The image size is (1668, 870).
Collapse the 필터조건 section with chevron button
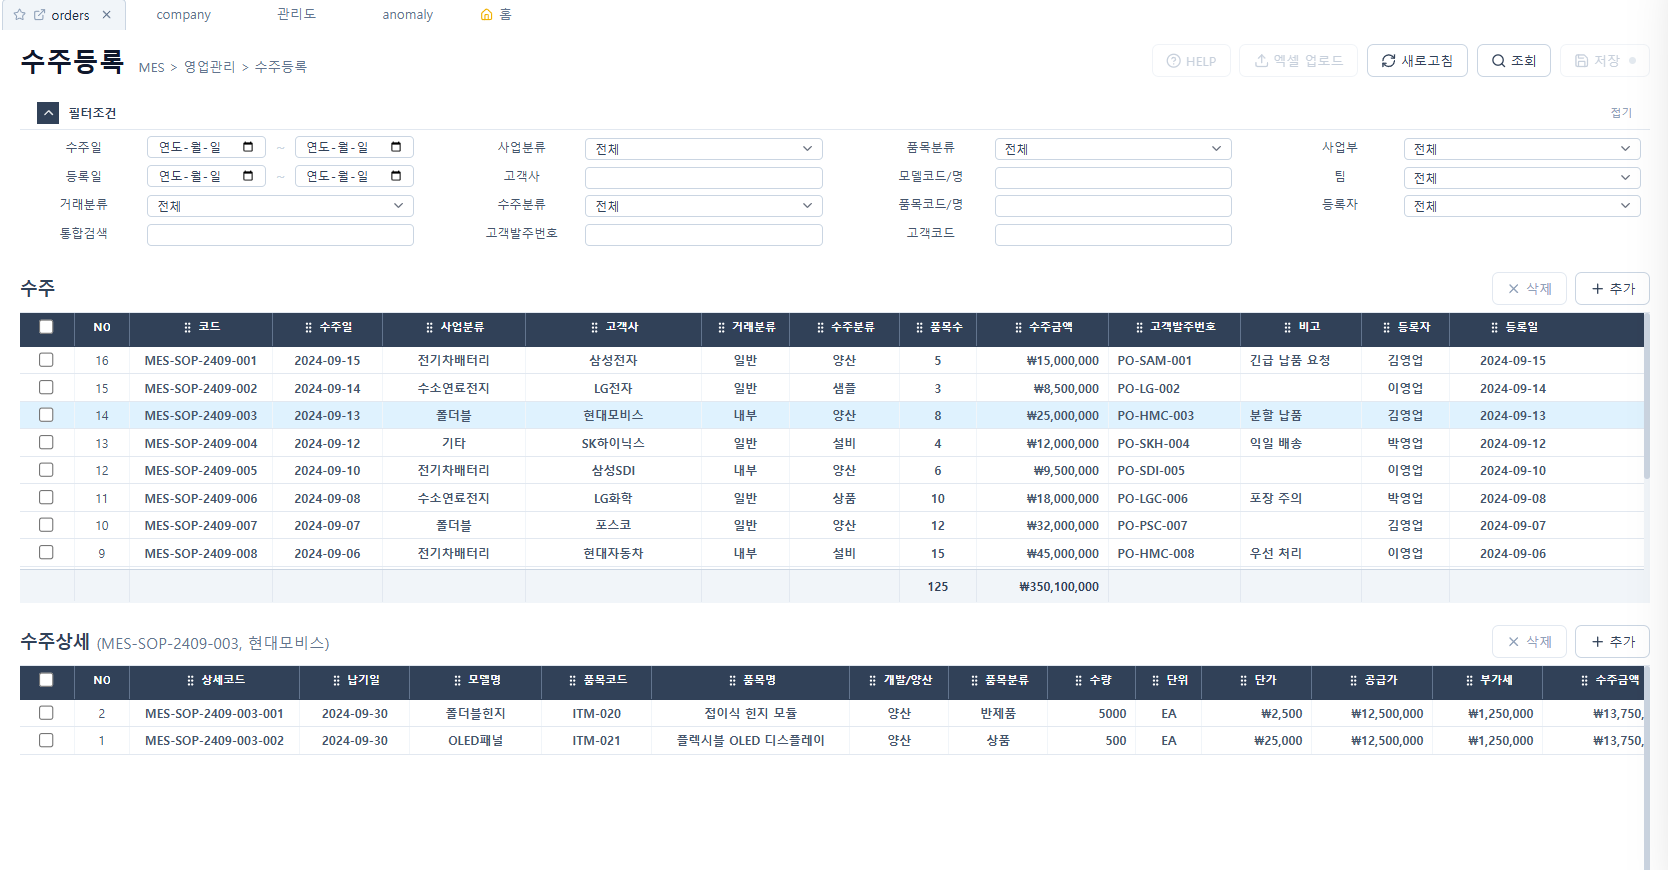coord(48,113)
